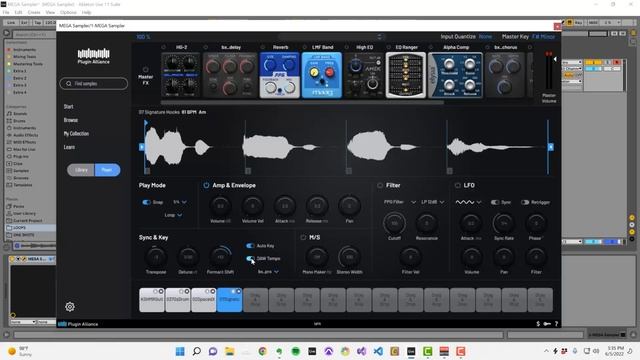Toggle the Master FX power button

click(x=145, y=69)
